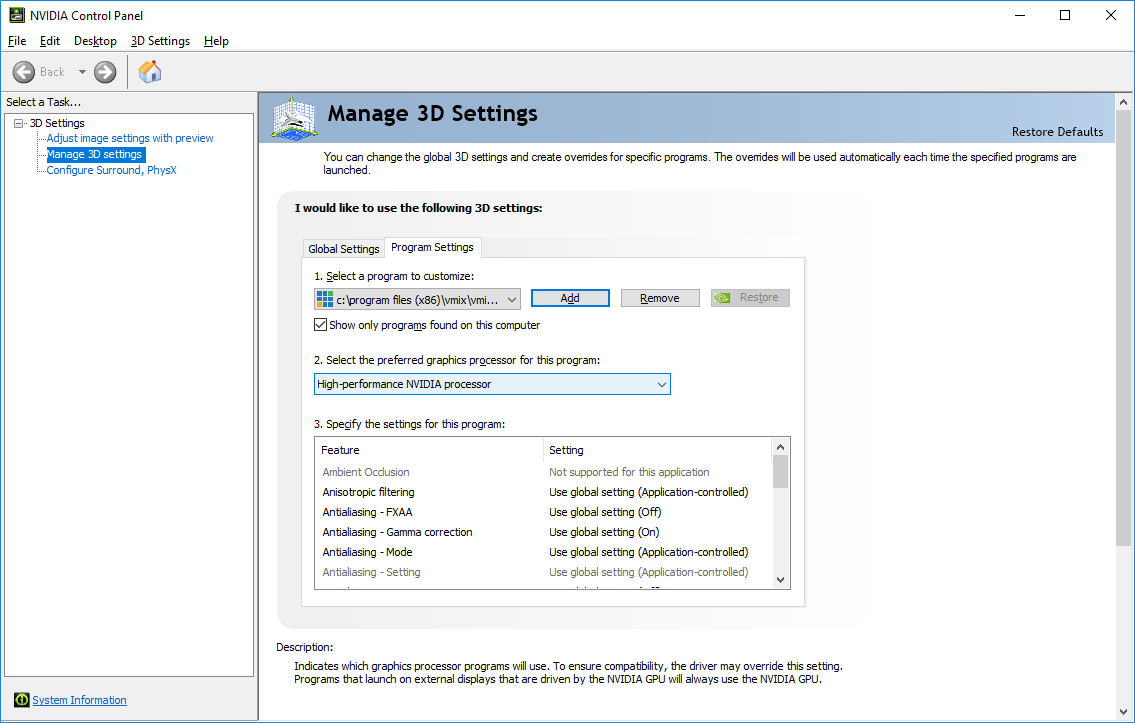Viewport: 1135px width, 723px height.
Task: Uncheck Show only programs found on this computer
Action: pos(321,325)
